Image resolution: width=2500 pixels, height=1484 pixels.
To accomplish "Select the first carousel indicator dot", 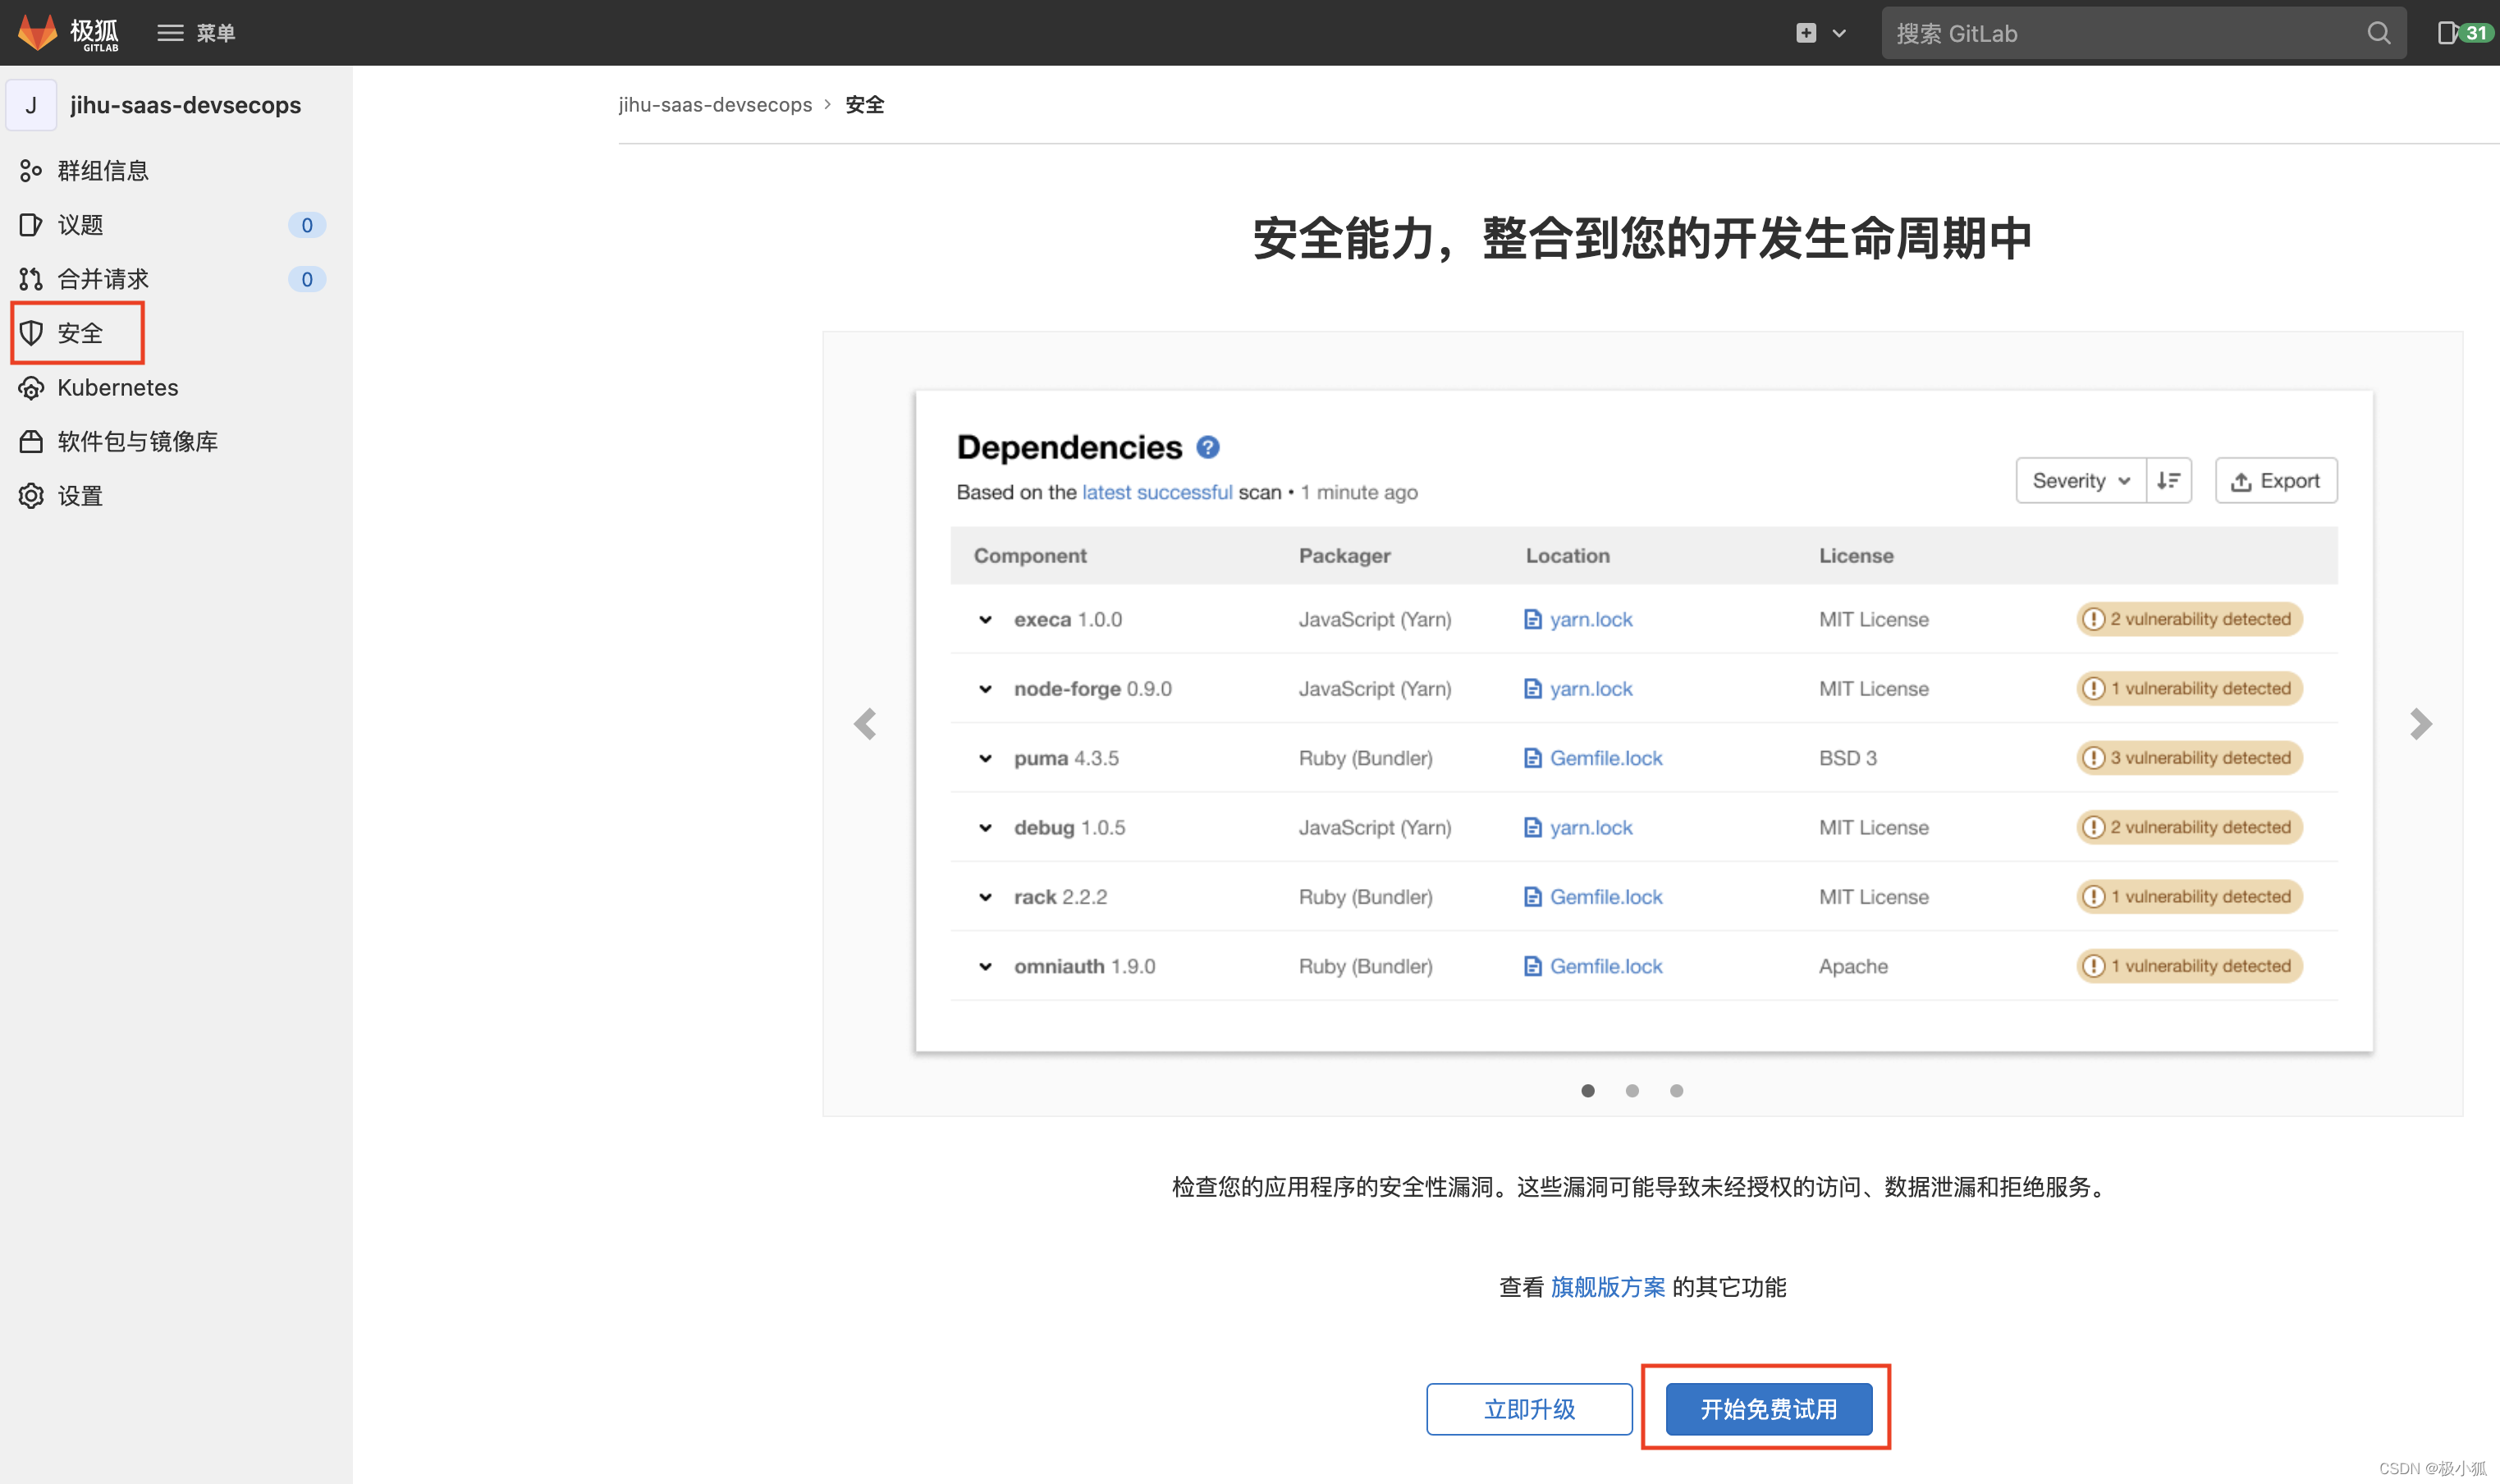I will (1588, 1091).
